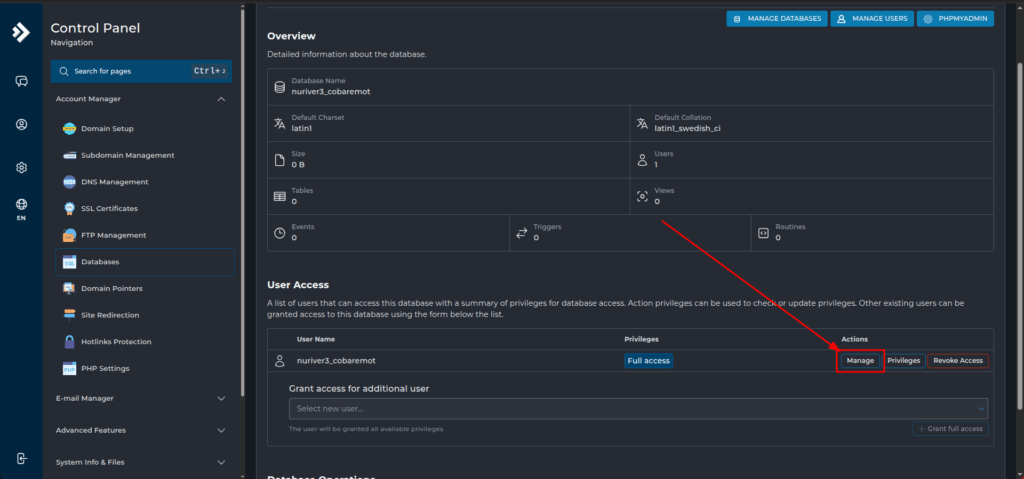Open Domain Setup from the sidebar
The width and height of the screenshot is (1024, 479).
(x=107, y=129)
